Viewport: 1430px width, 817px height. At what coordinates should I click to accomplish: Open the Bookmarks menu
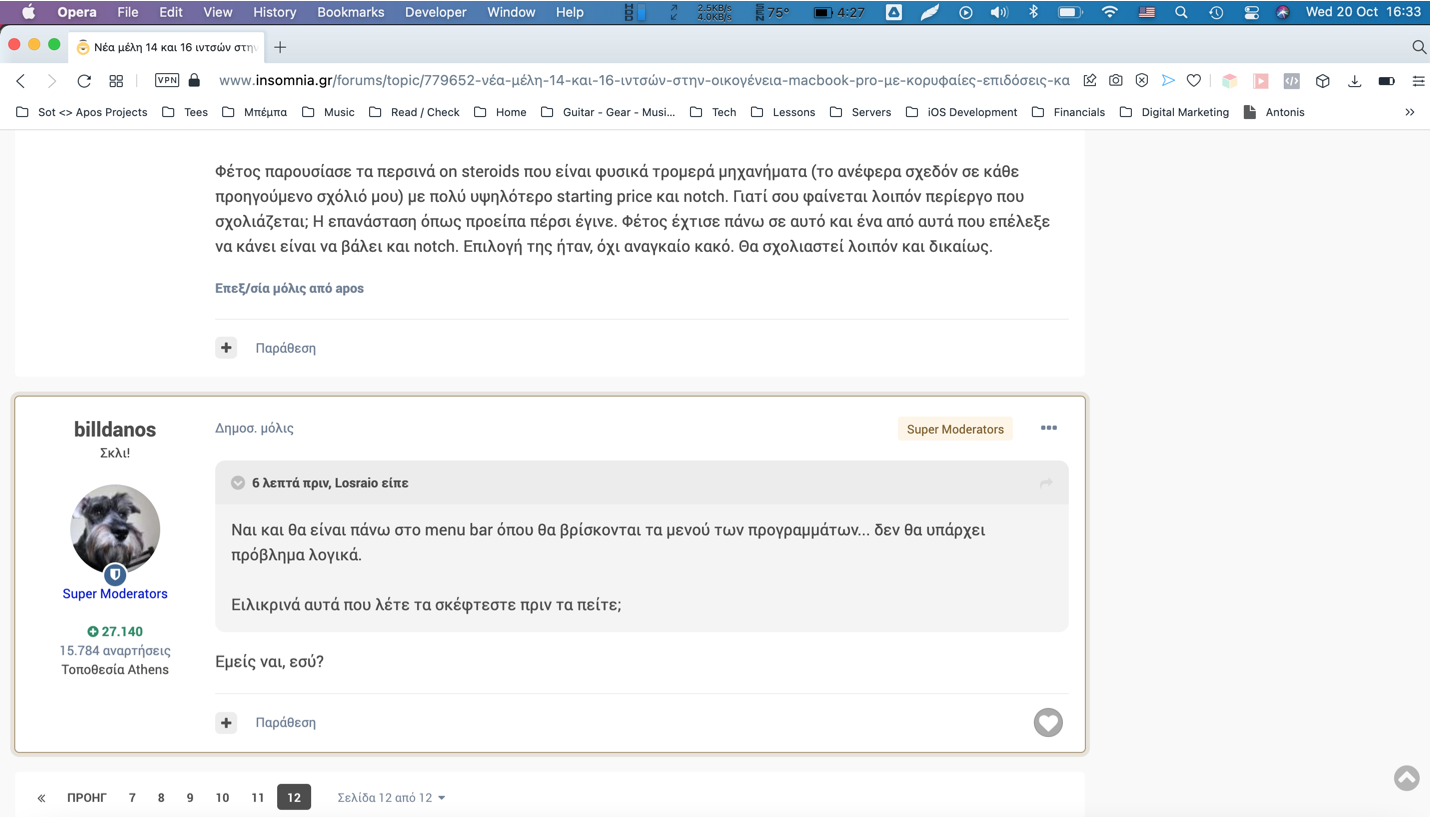pyautogui.click(x=350, y=12)
